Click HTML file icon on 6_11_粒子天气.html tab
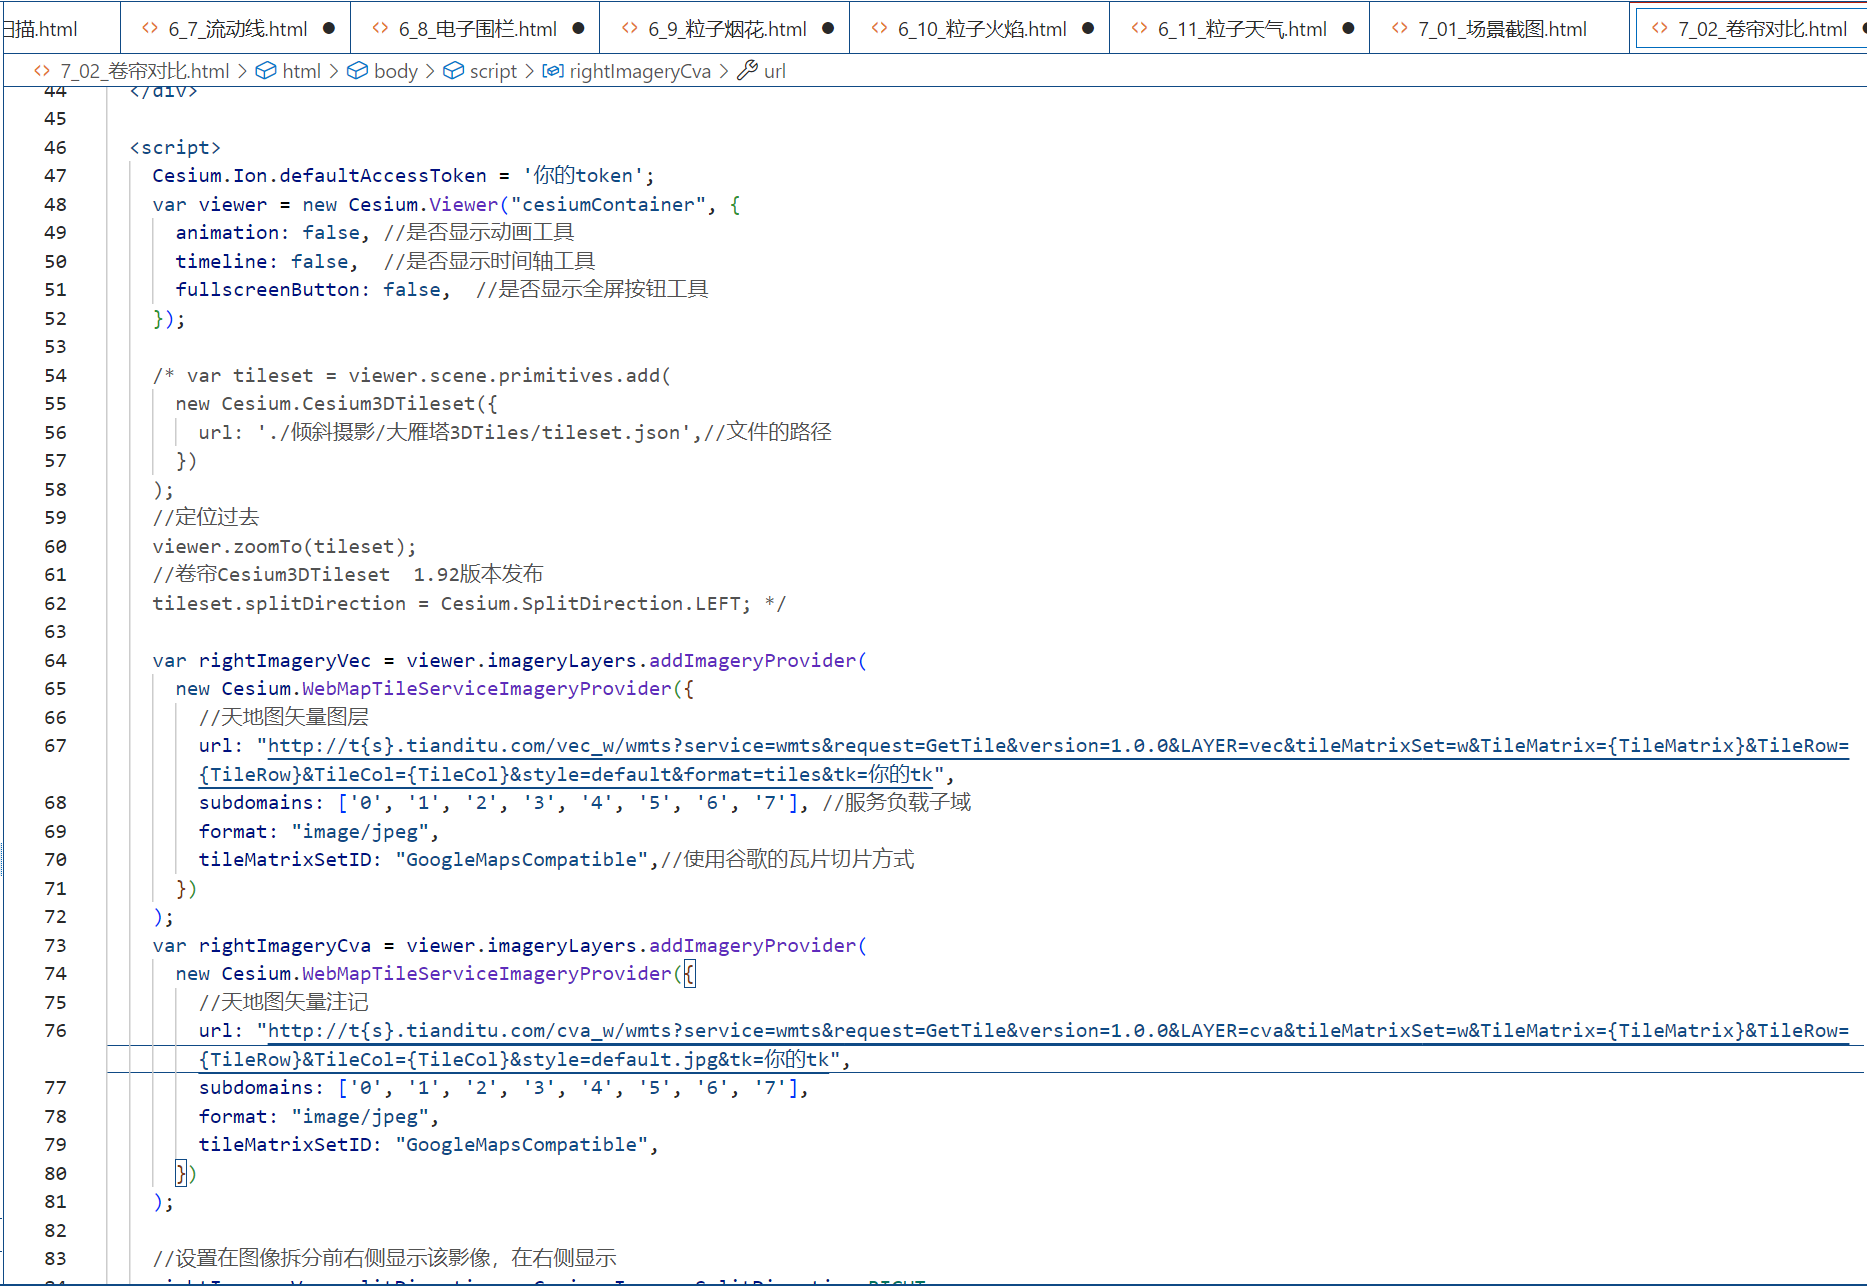This screenshot has width=1867, height=1288. click(1140, 29)
